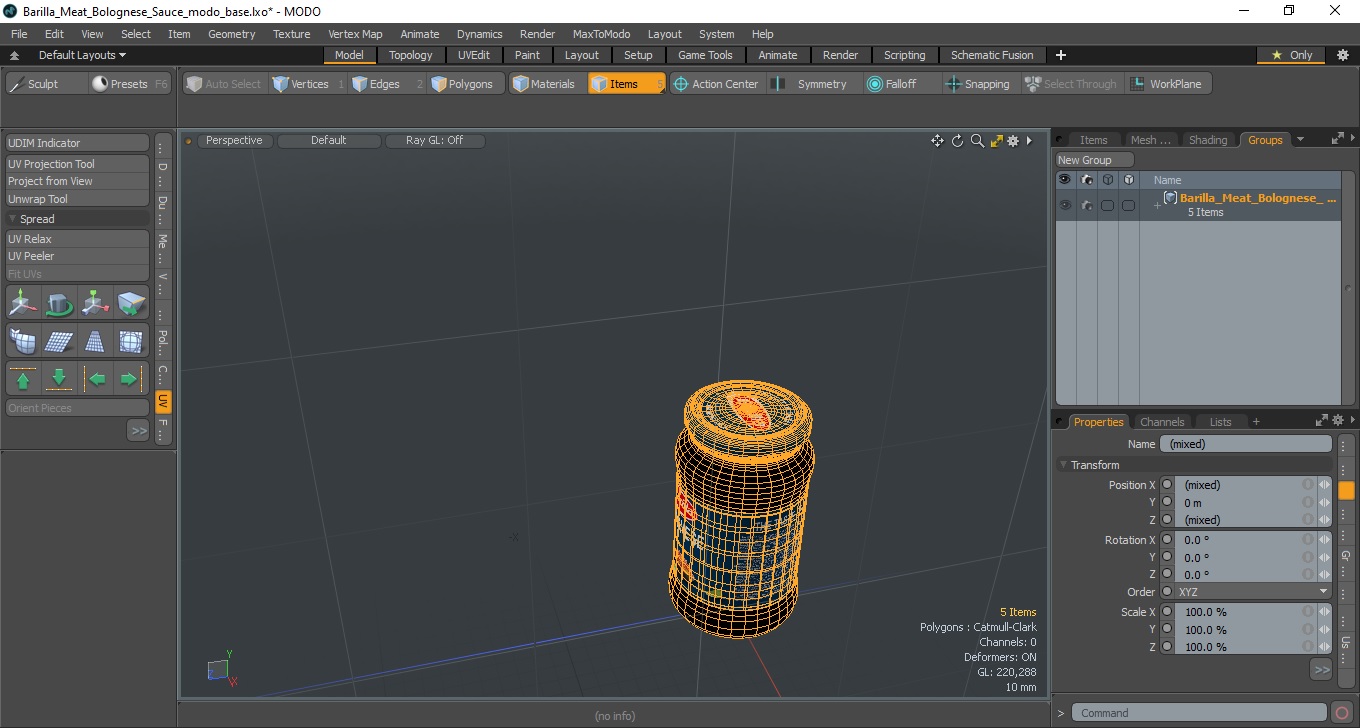
Task: Maximize the 3D viewport with expand icon
Action: click(996, 141)
